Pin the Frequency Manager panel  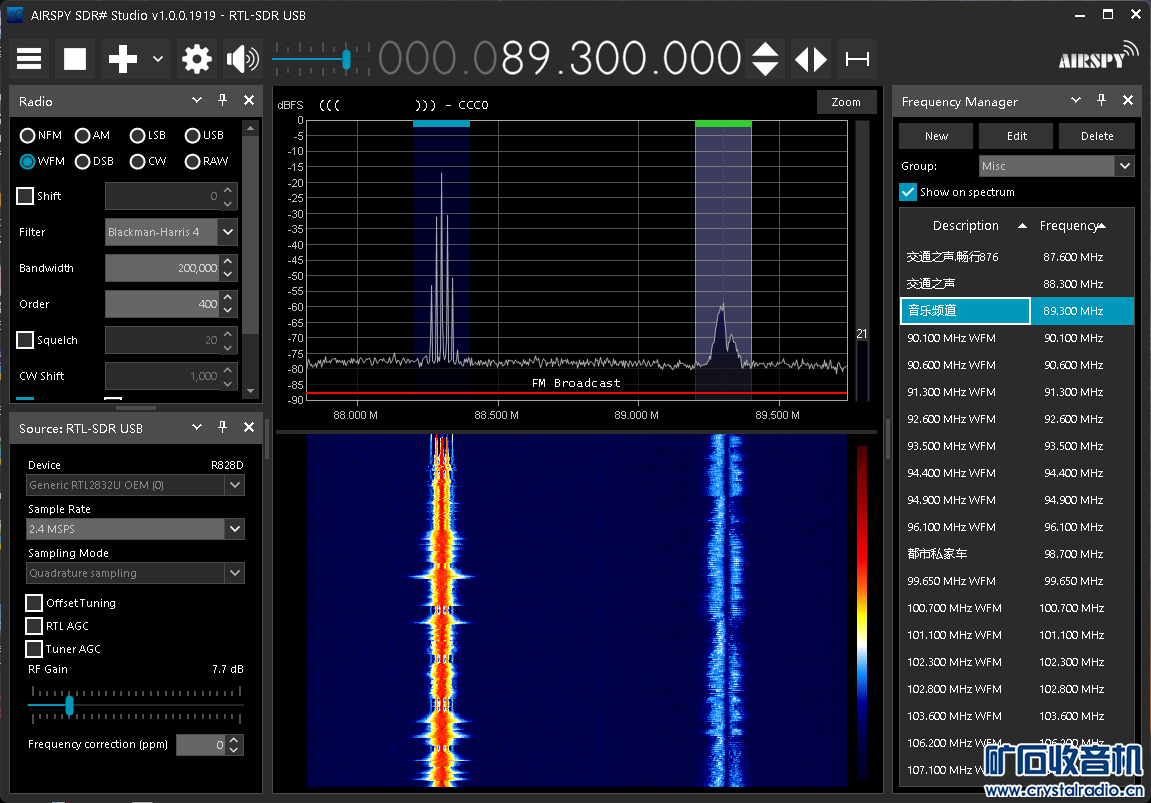pos(1102,101)
